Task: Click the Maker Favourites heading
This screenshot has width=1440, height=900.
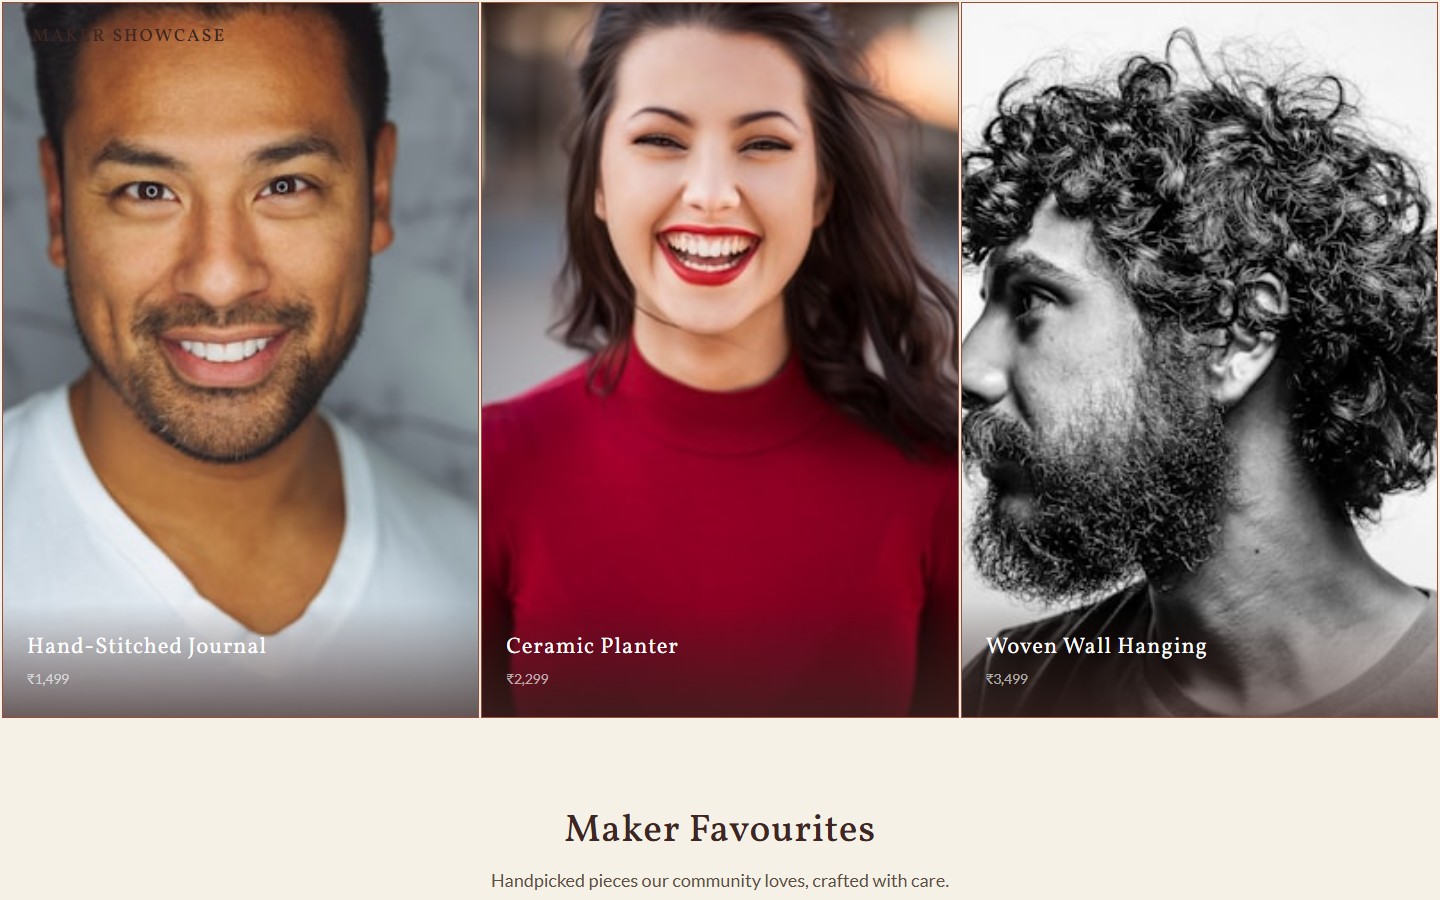Action: tap(720, 829)
